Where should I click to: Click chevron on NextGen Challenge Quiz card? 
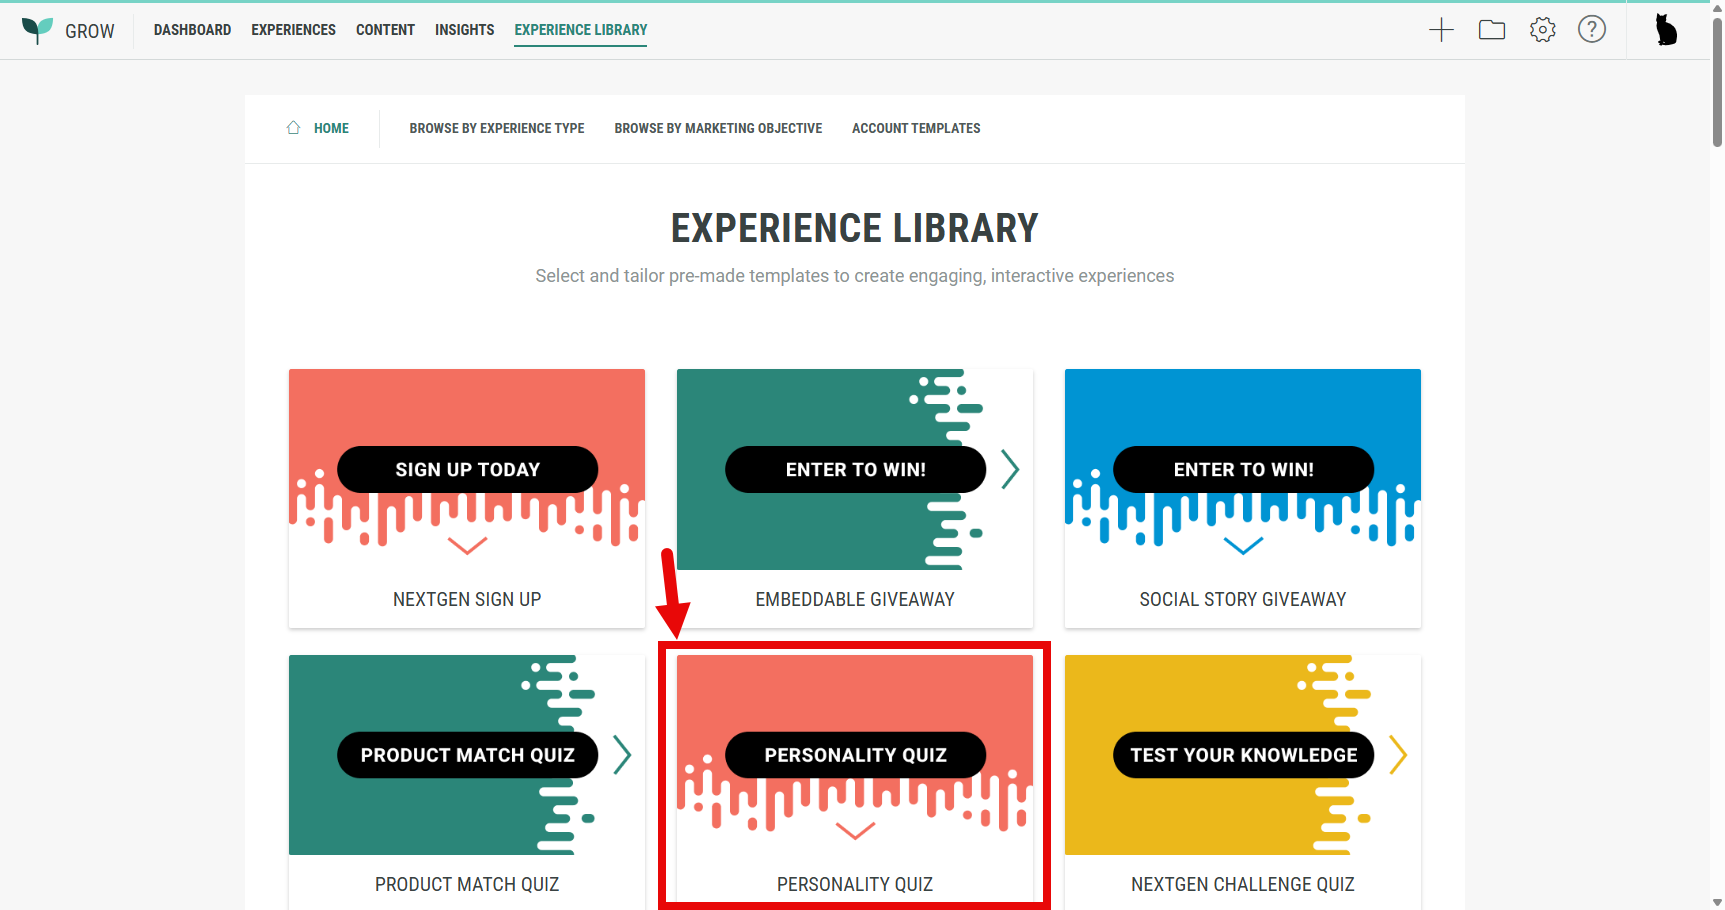1398,755
